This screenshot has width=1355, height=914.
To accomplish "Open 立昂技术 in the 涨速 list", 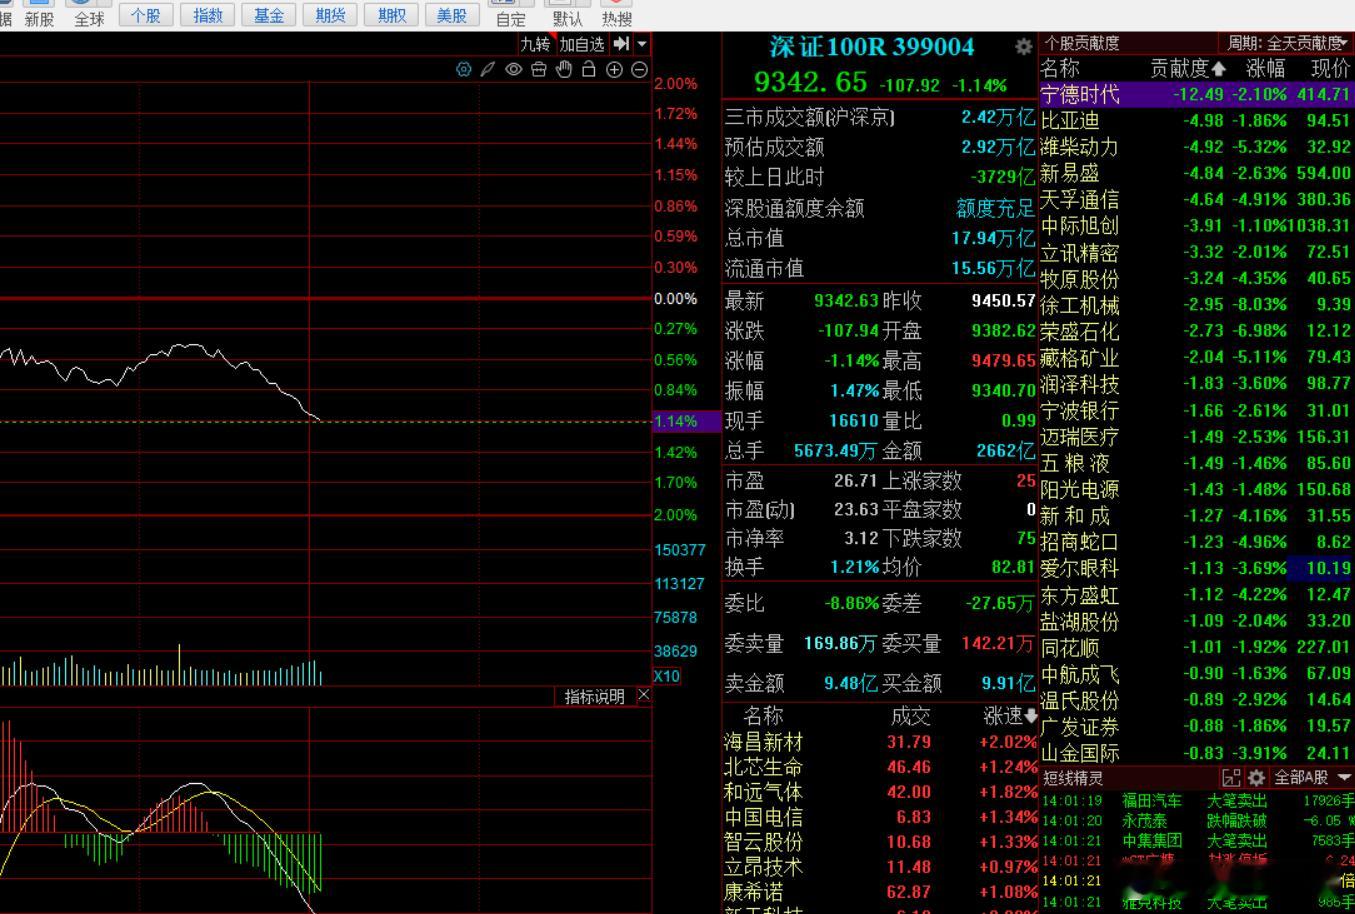I will (881, 867).
